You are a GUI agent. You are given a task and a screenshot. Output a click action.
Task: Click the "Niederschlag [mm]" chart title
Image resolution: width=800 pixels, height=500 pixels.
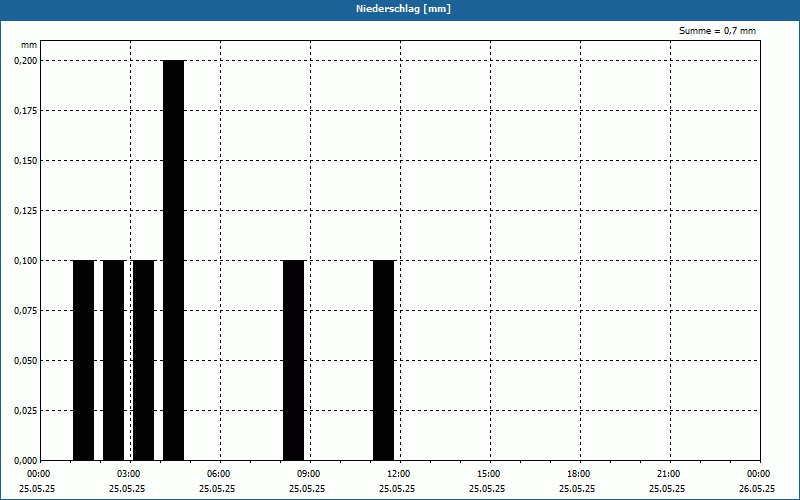(403, 9)
